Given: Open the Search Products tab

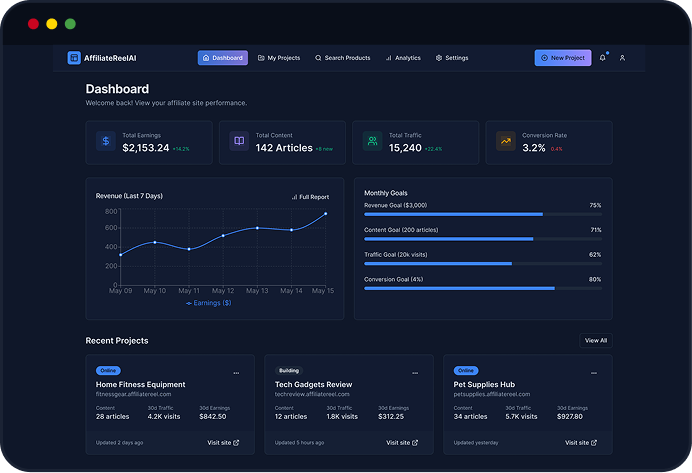Looking at the screenshot, I should (342, 58).
